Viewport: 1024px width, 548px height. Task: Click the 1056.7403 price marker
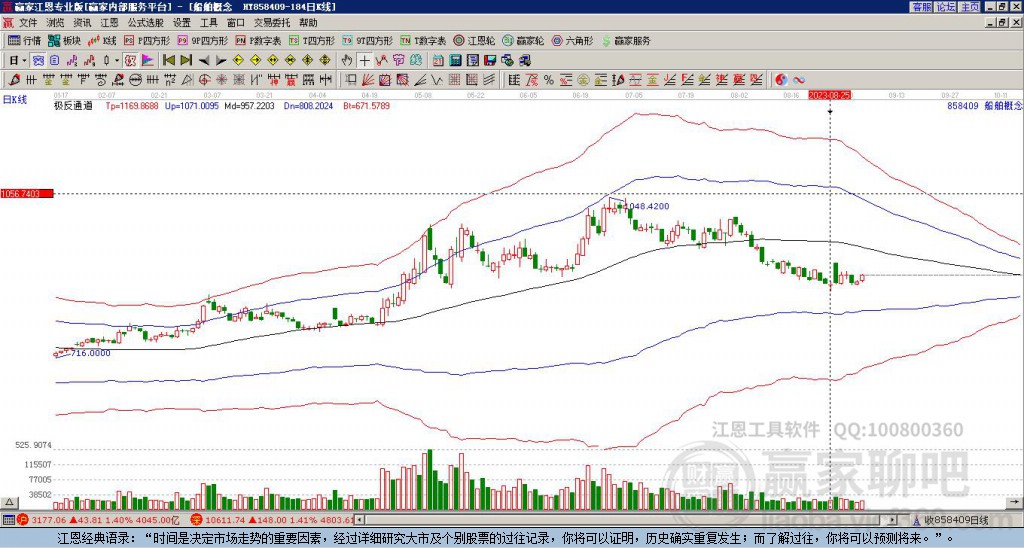click(x=27, y=194)
